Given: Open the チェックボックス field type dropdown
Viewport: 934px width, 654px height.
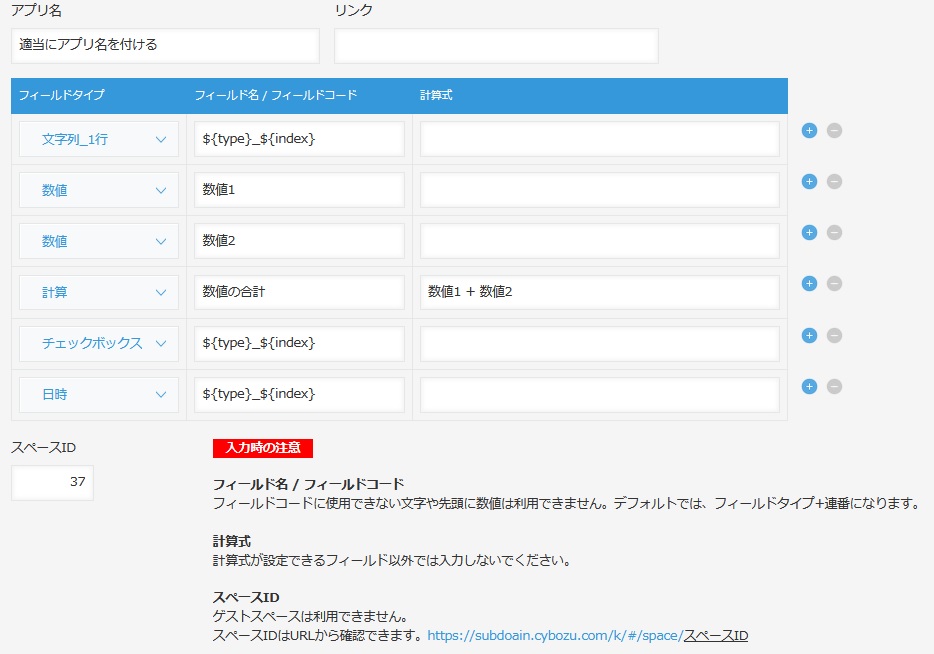Looking at the screenshot, I should (x=99, y=343).
